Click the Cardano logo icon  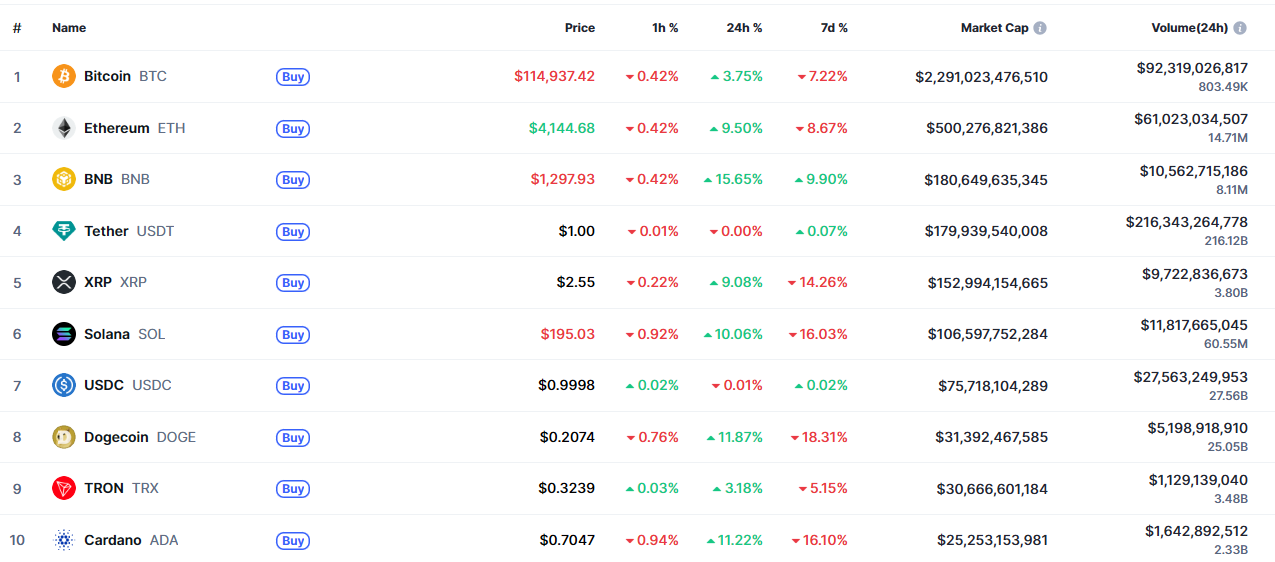[x=64, y=540]
